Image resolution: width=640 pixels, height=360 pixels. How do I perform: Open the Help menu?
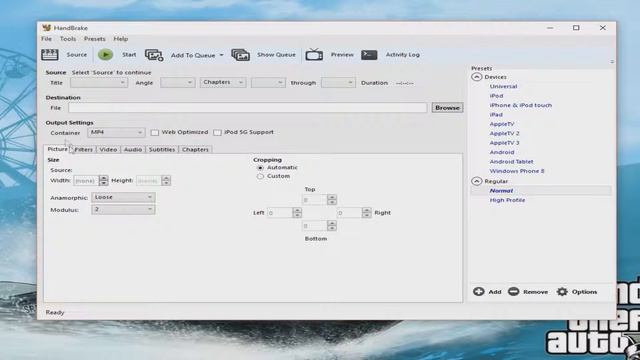click(x=120, y=39)
